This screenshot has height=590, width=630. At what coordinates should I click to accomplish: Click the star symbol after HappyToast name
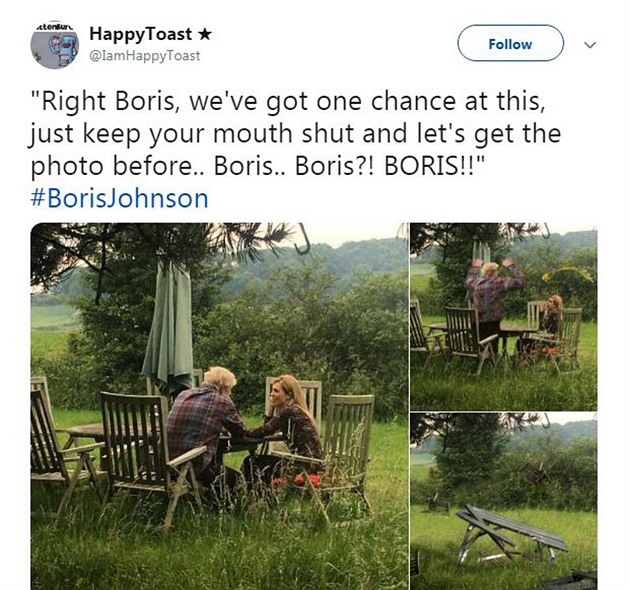click(204, 35)
